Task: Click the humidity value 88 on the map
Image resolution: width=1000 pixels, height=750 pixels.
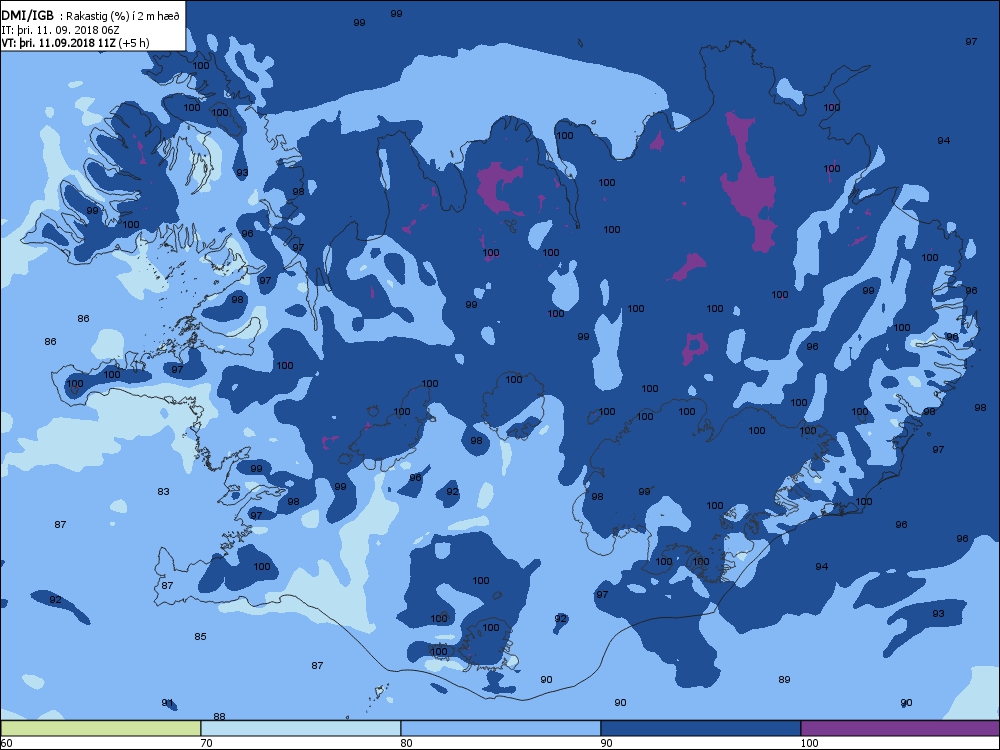Action: [219, 716]
